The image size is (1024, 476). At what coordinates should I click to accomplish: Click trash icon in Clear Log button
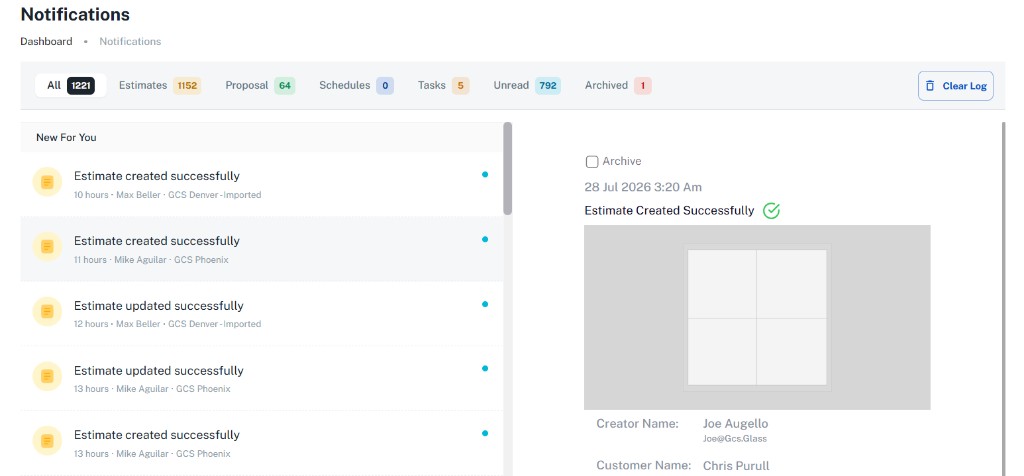tap(930, 86)
